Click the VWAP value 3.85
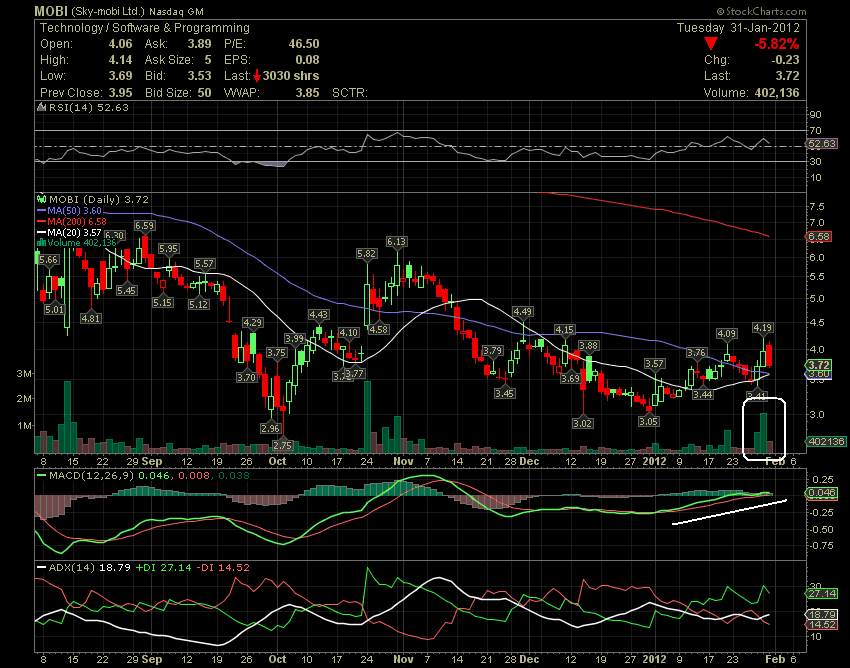The image size is (850, 668). click(307, 93)
